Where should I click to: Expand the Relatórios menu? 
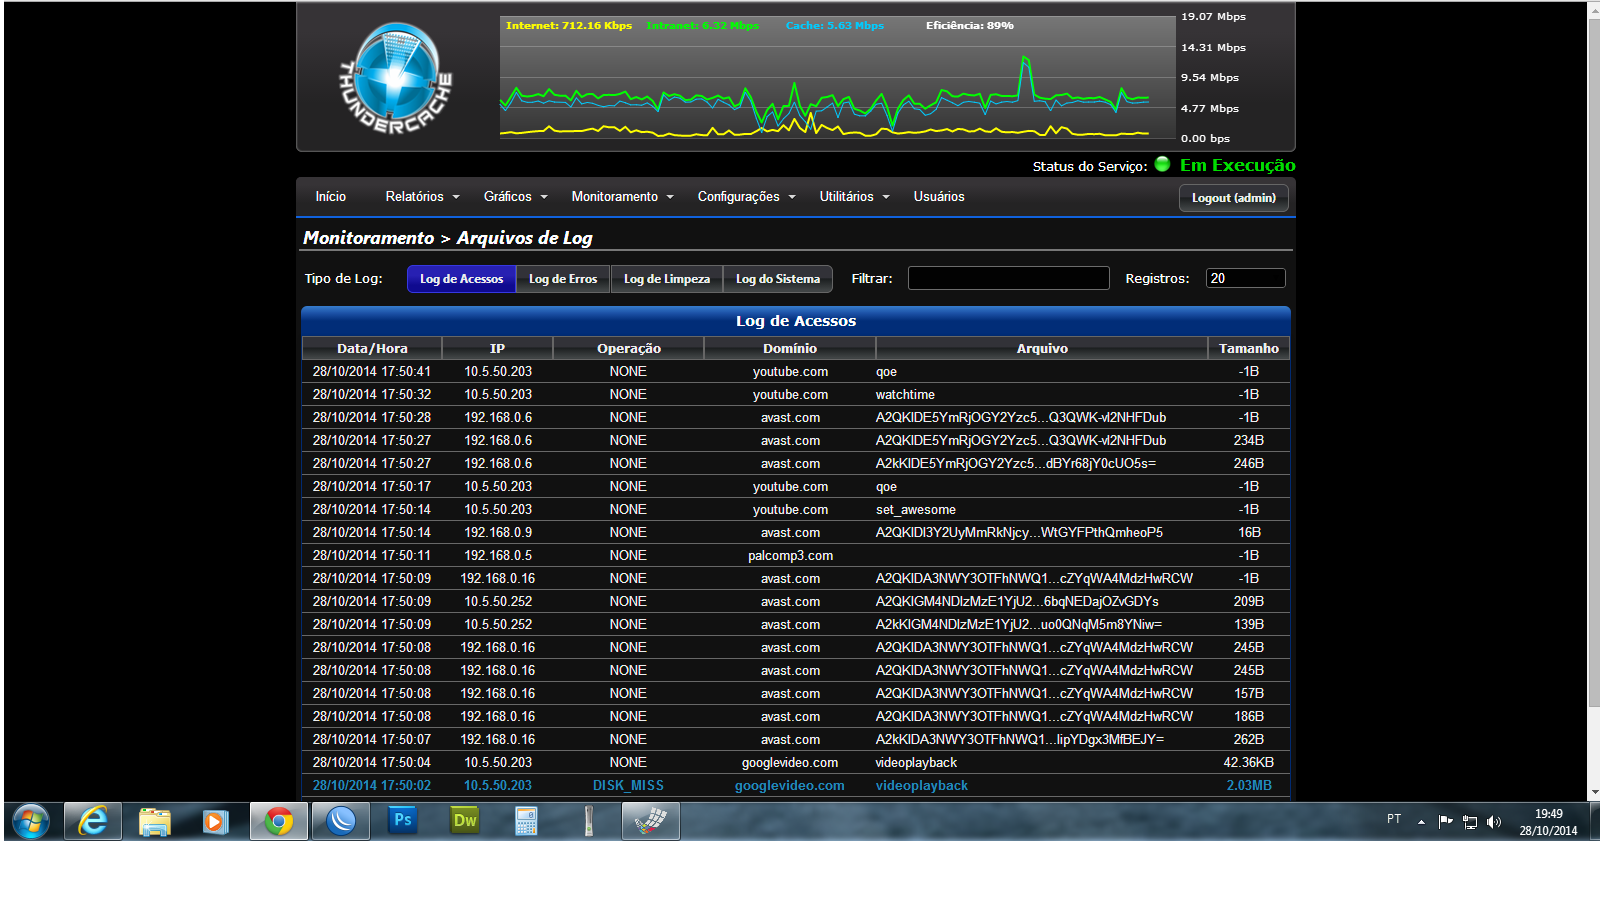point(422,197)
